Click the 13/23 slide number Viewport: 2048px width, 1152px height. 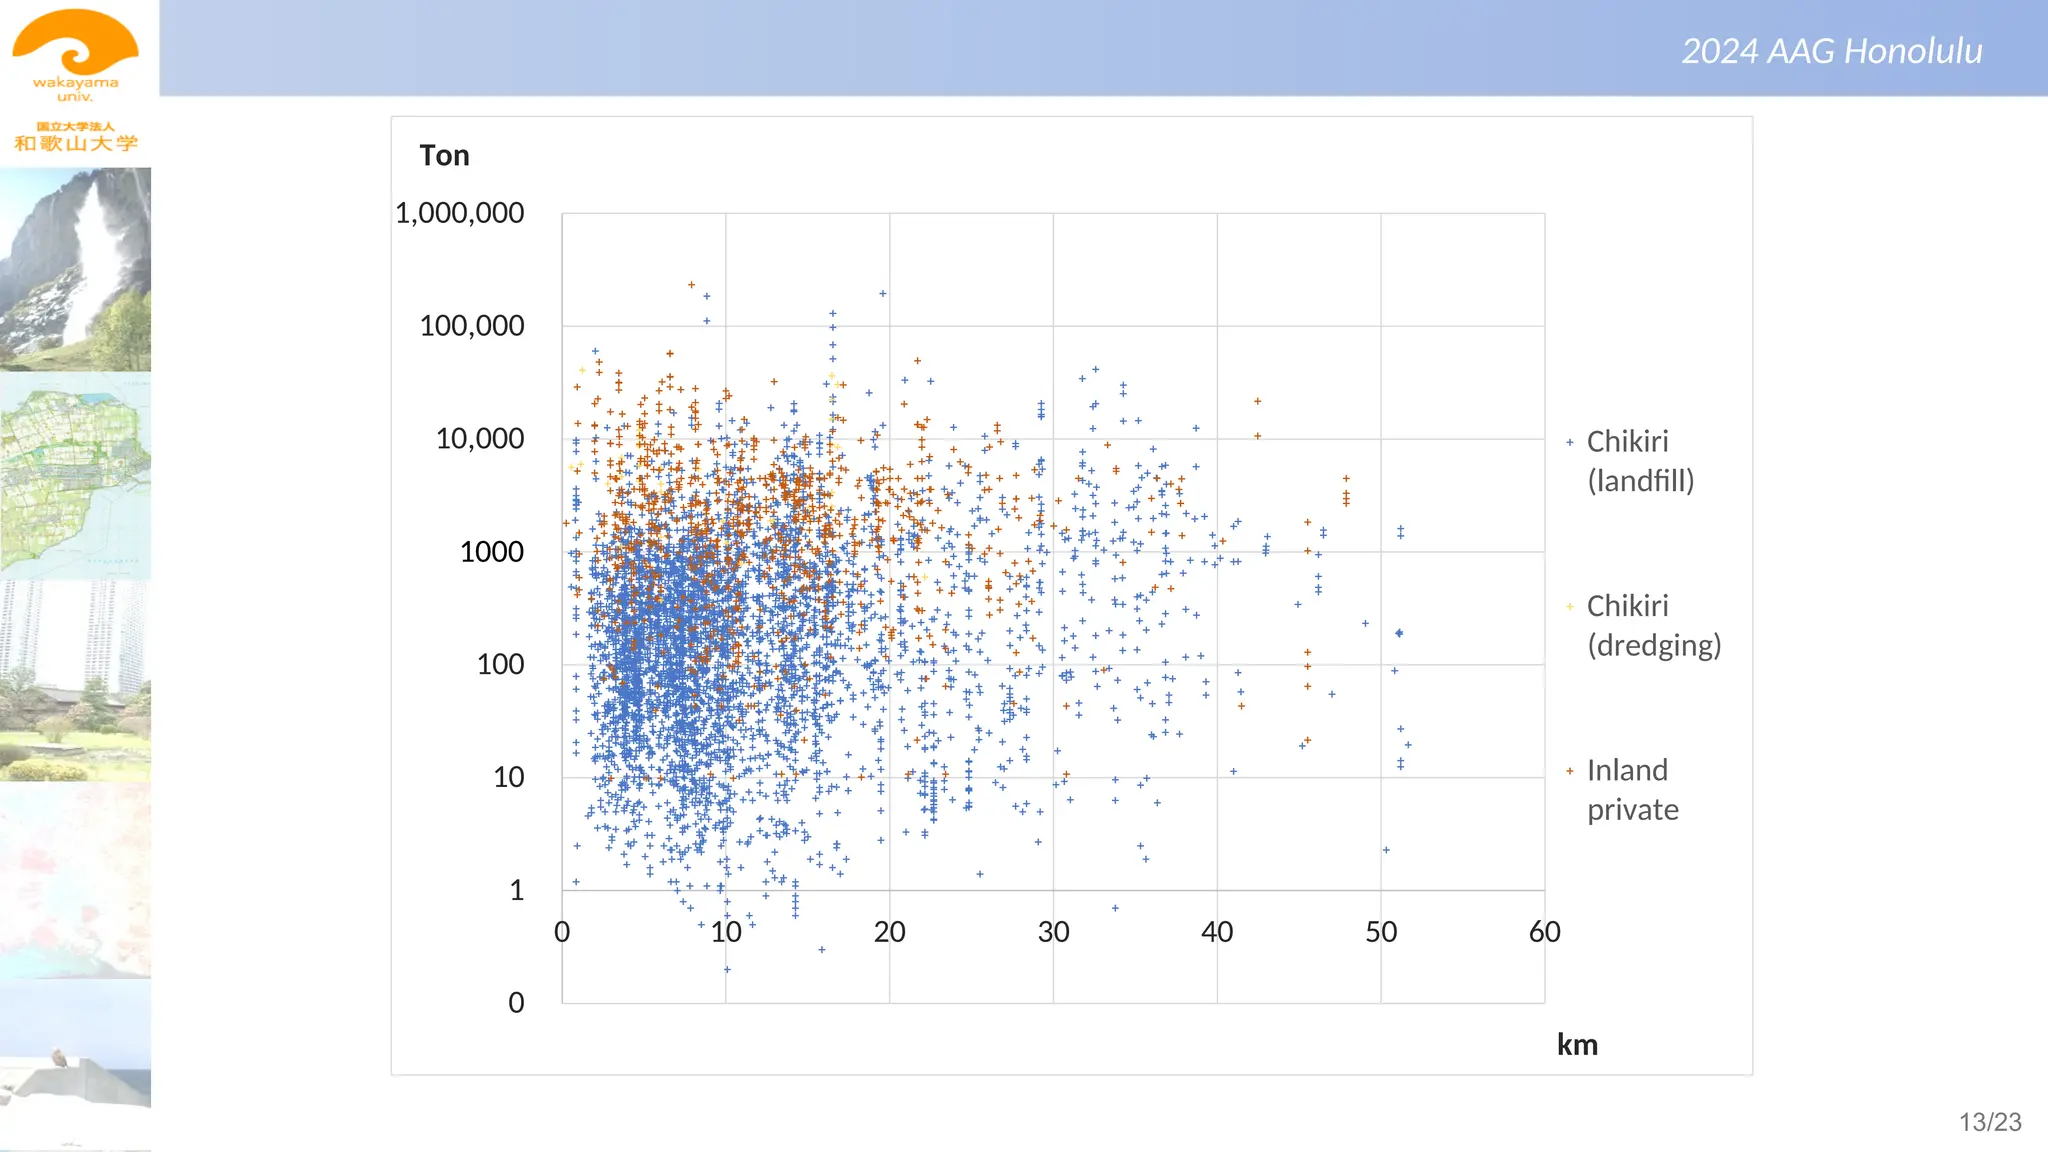tap(1989, 1122)
